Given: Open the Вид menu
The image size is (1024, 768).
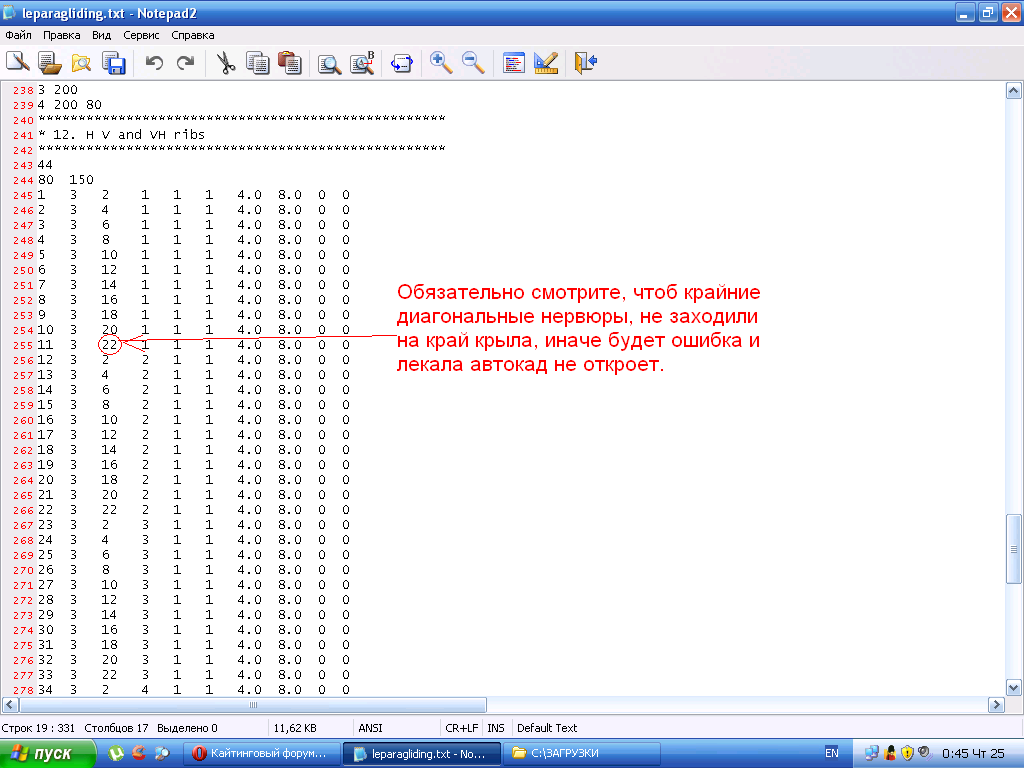Looking at the screenshot, I should click(x=101, y=35).
